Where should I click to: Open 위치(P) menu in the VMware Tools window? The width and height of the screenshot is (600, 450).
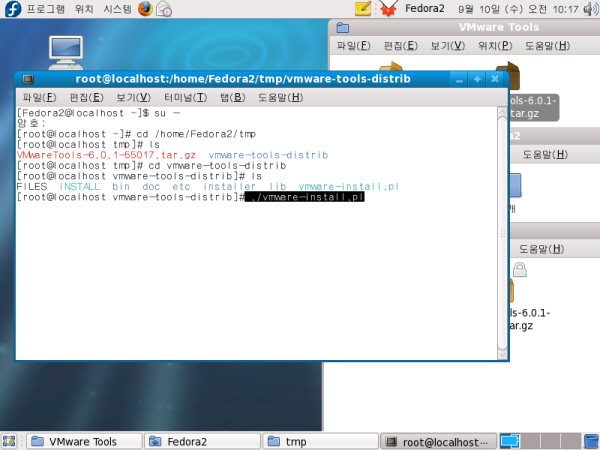tap(495, 46)
